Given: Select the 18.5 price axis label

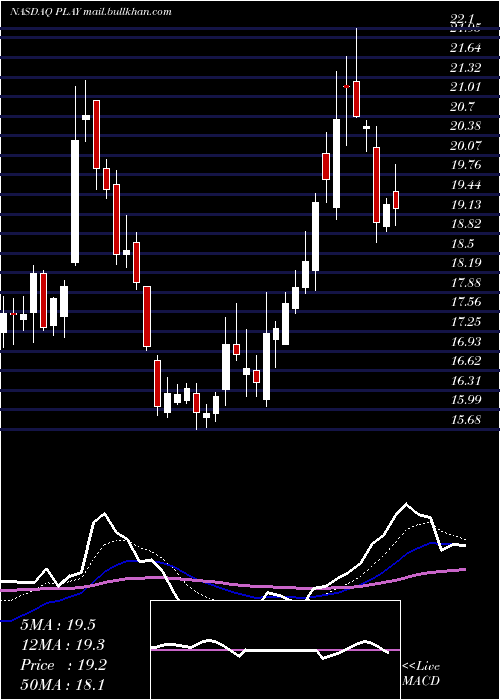Looking at the screenshot, I should click(462, 244).
